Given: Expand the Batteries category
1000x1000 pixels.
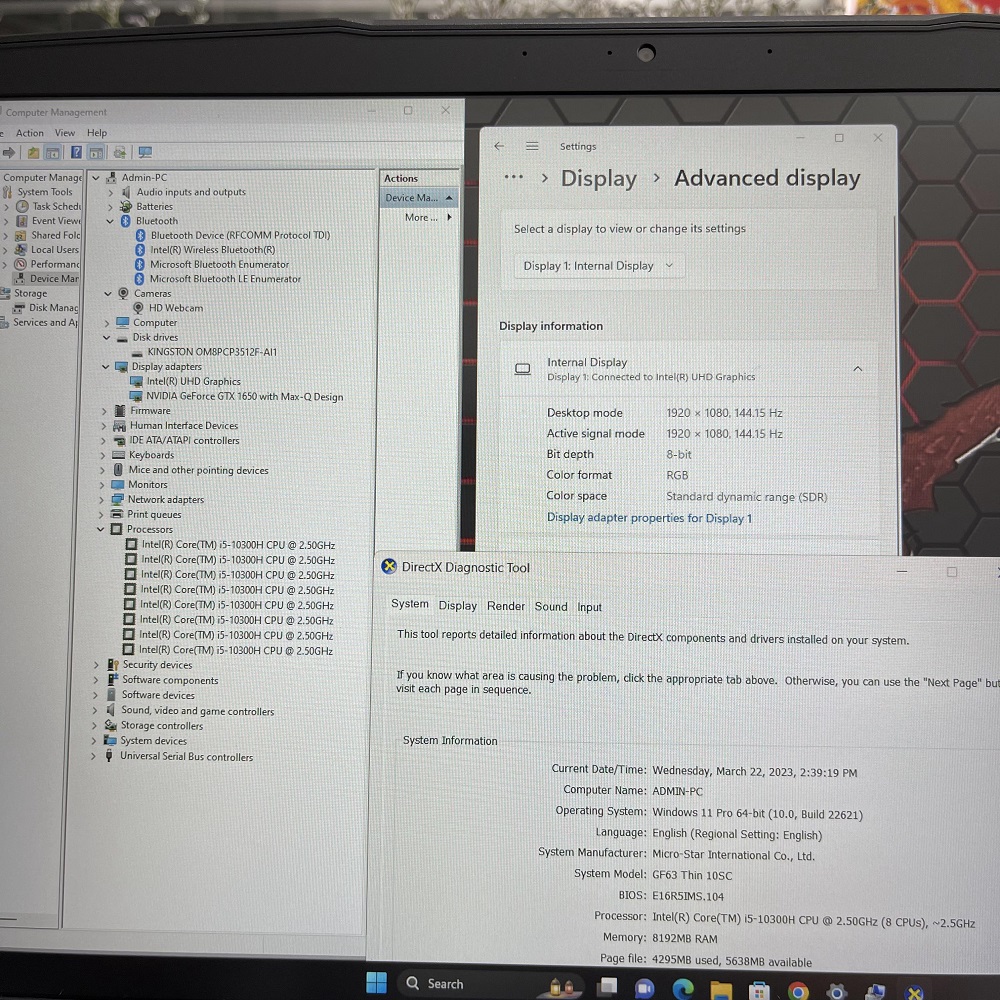Looking at the screenshot, I should pos(110,207).
